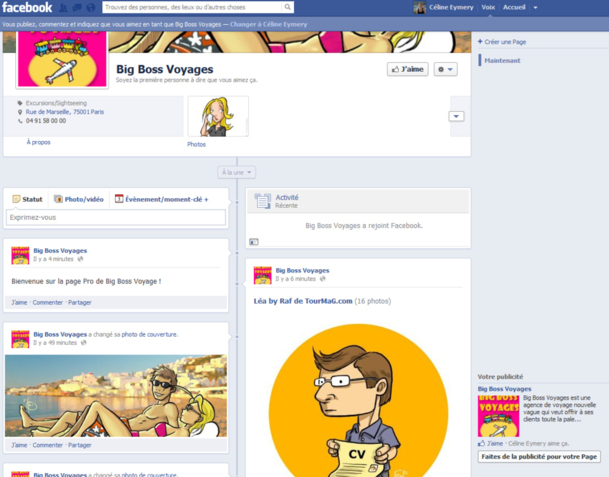Image resolution: width=609 pixels, height=477 pixels.
Task: Click the 'Exprimez-vous' status input field
Action: [x=116, y=217]
